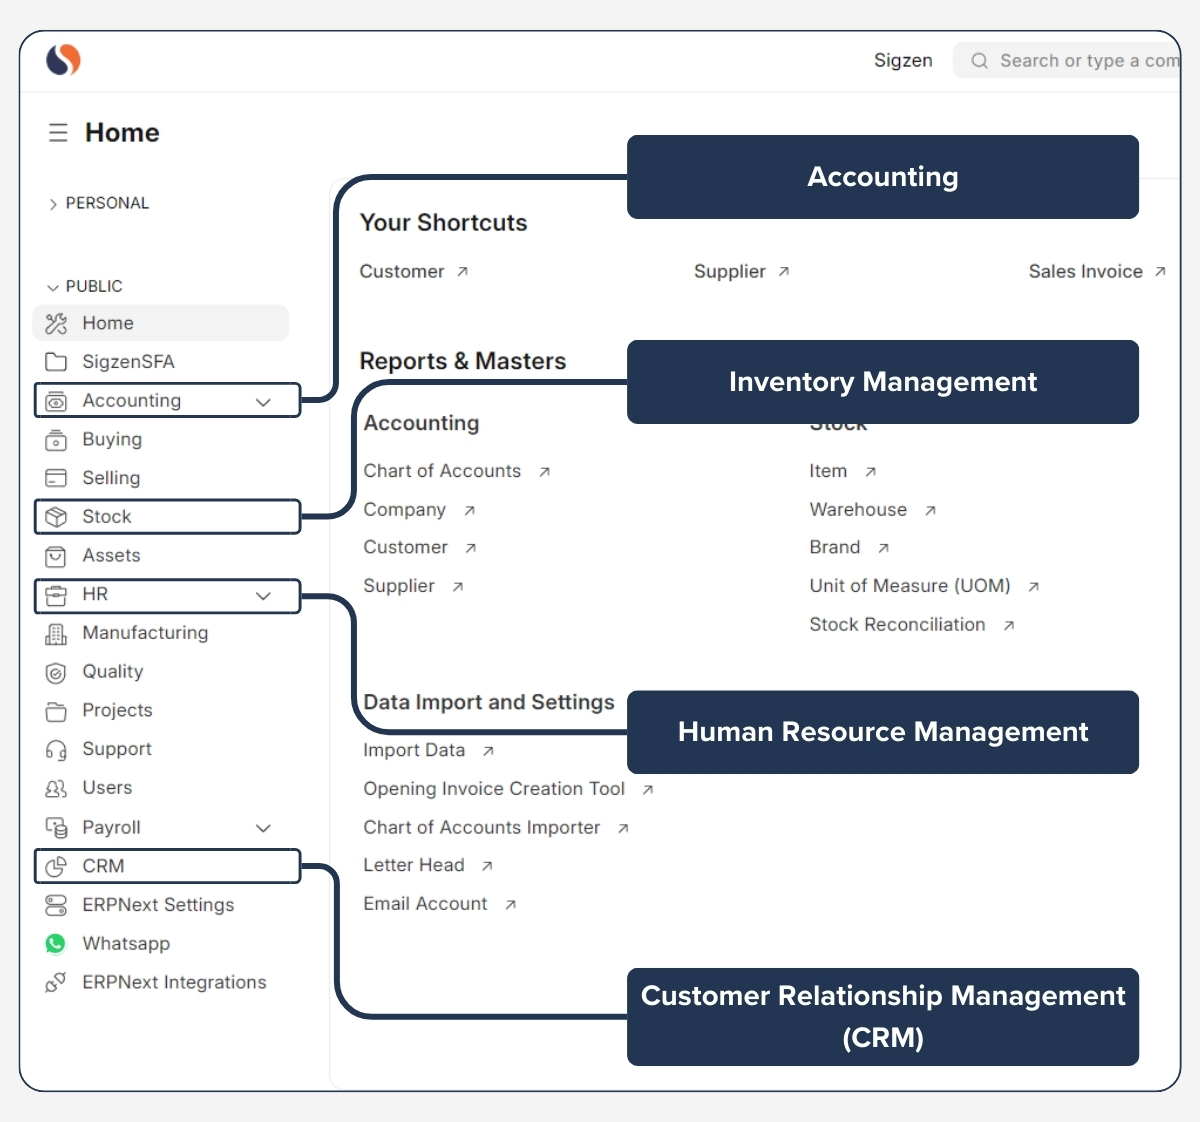Viewport: 1200px width, 1122px height.
Task: Toggle the hamburger menu beside Home
Action: click(57, 132)
